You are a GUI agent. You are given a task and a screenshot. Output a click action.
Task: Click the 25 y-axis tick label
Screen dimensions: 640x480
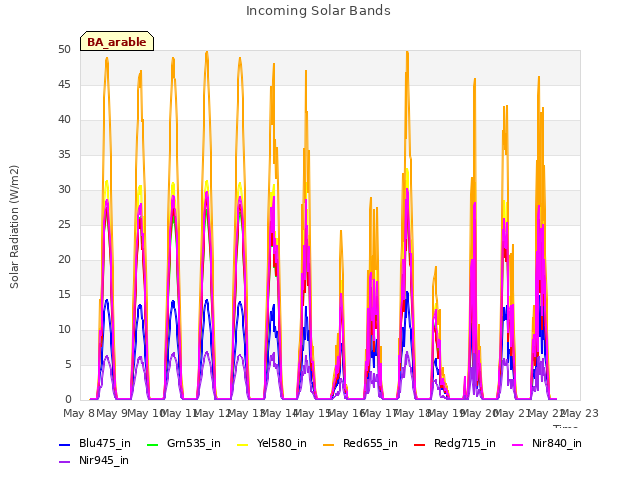tap(64, 224)
